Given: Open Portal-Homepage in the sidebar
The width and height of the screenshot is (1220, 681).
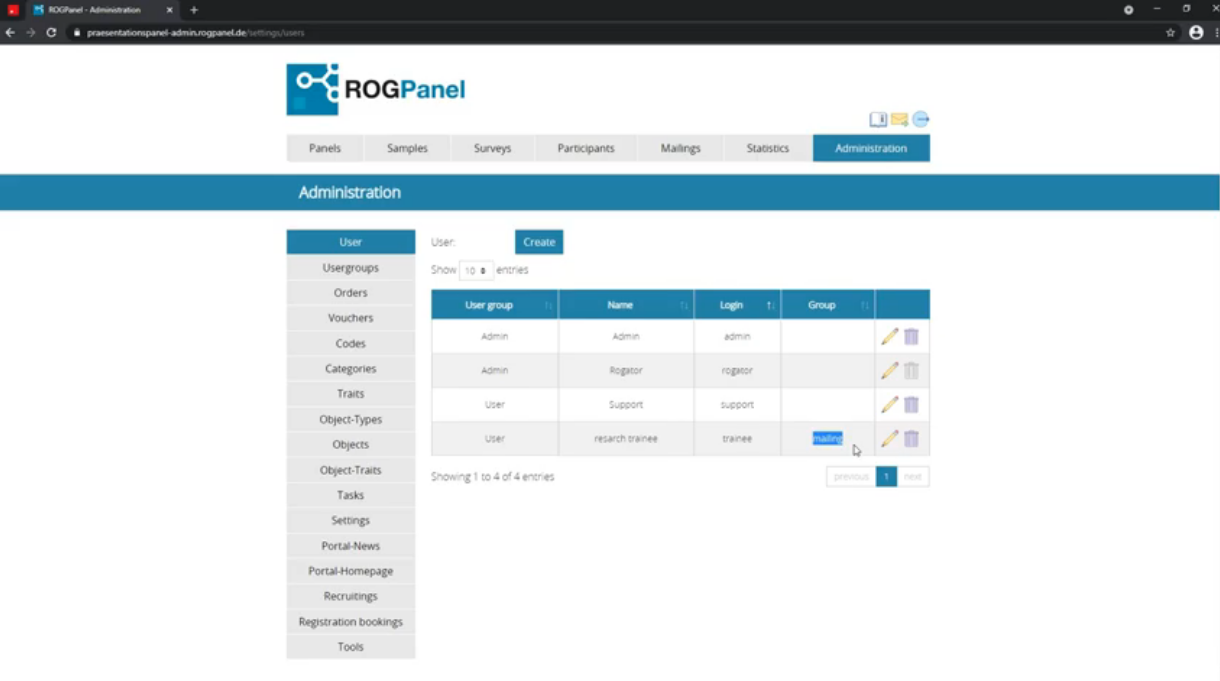Looking at the screenshot, I should 351,571.
